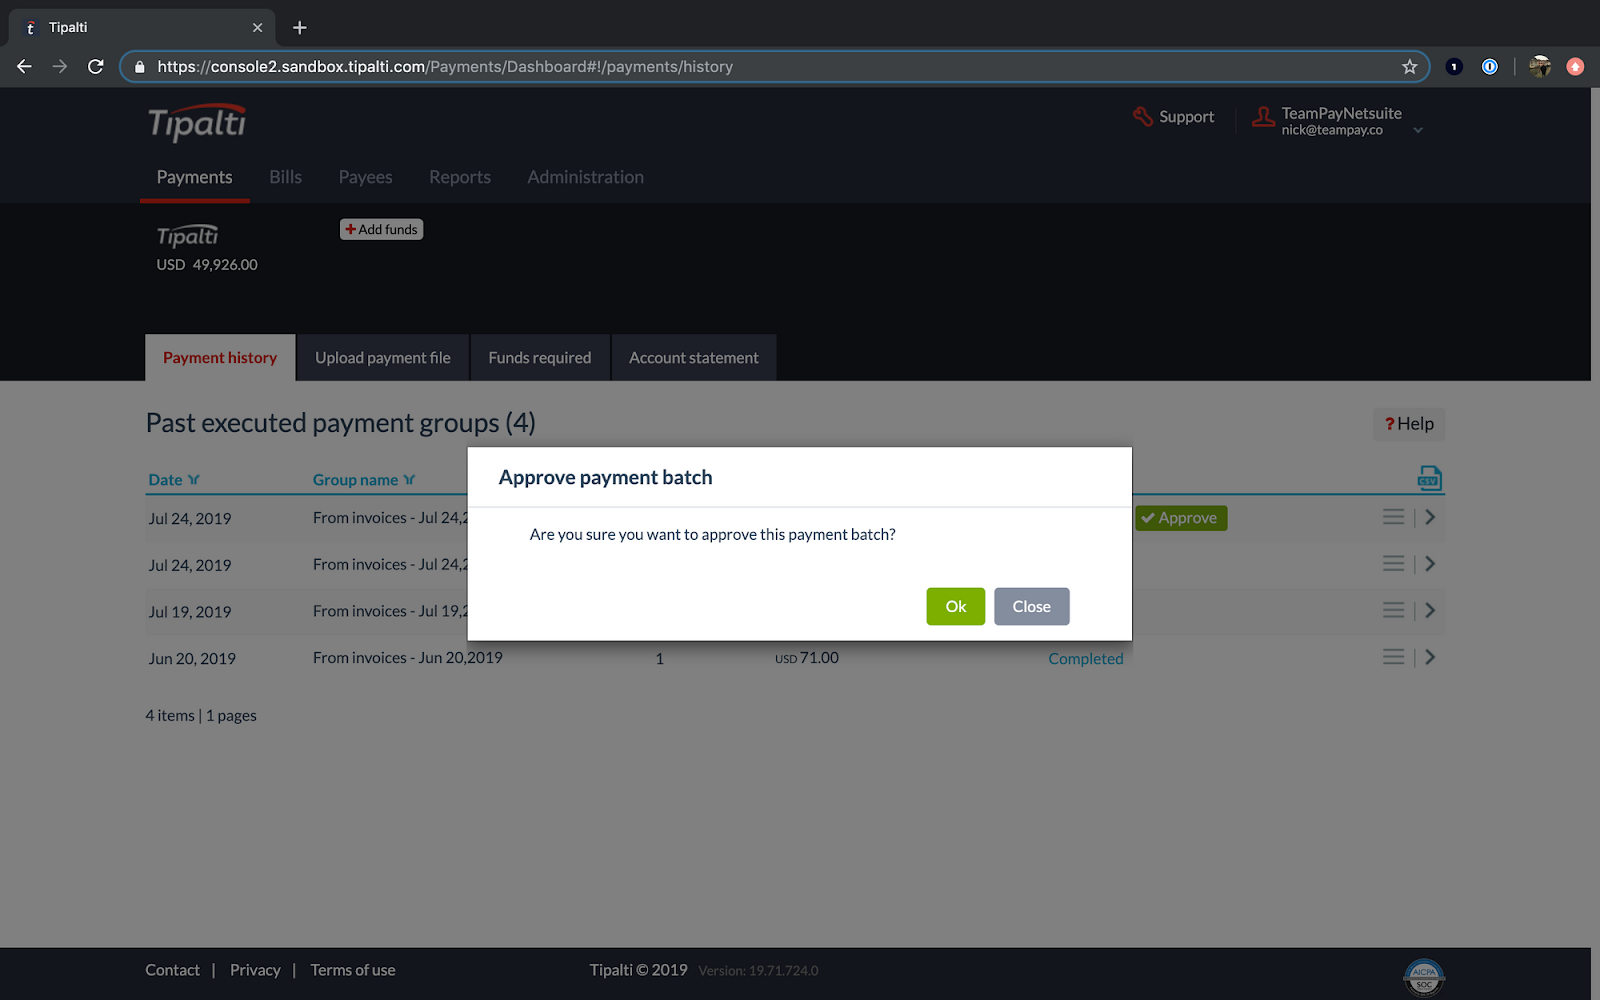Viewport: 1600px width, 1000px height.
Task: Click the user profile icon
Action: 1264,117
